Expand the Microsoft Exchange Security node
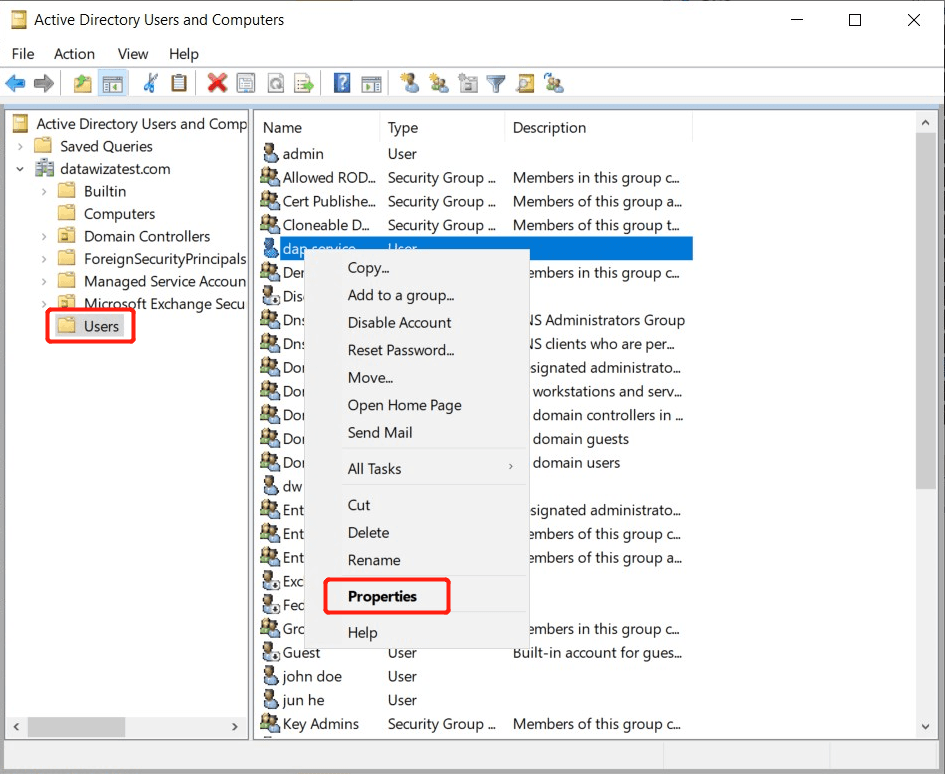 [x=44, y=303]
